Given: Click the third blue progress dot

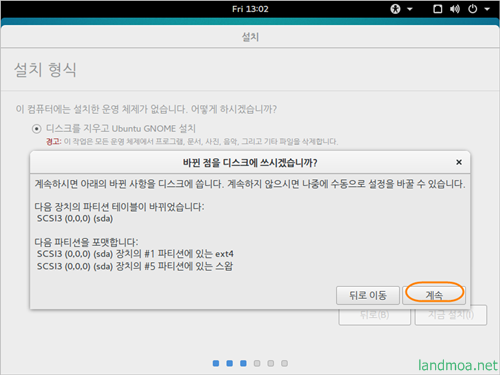Looking at the screenshot, I should pos(243,363).
